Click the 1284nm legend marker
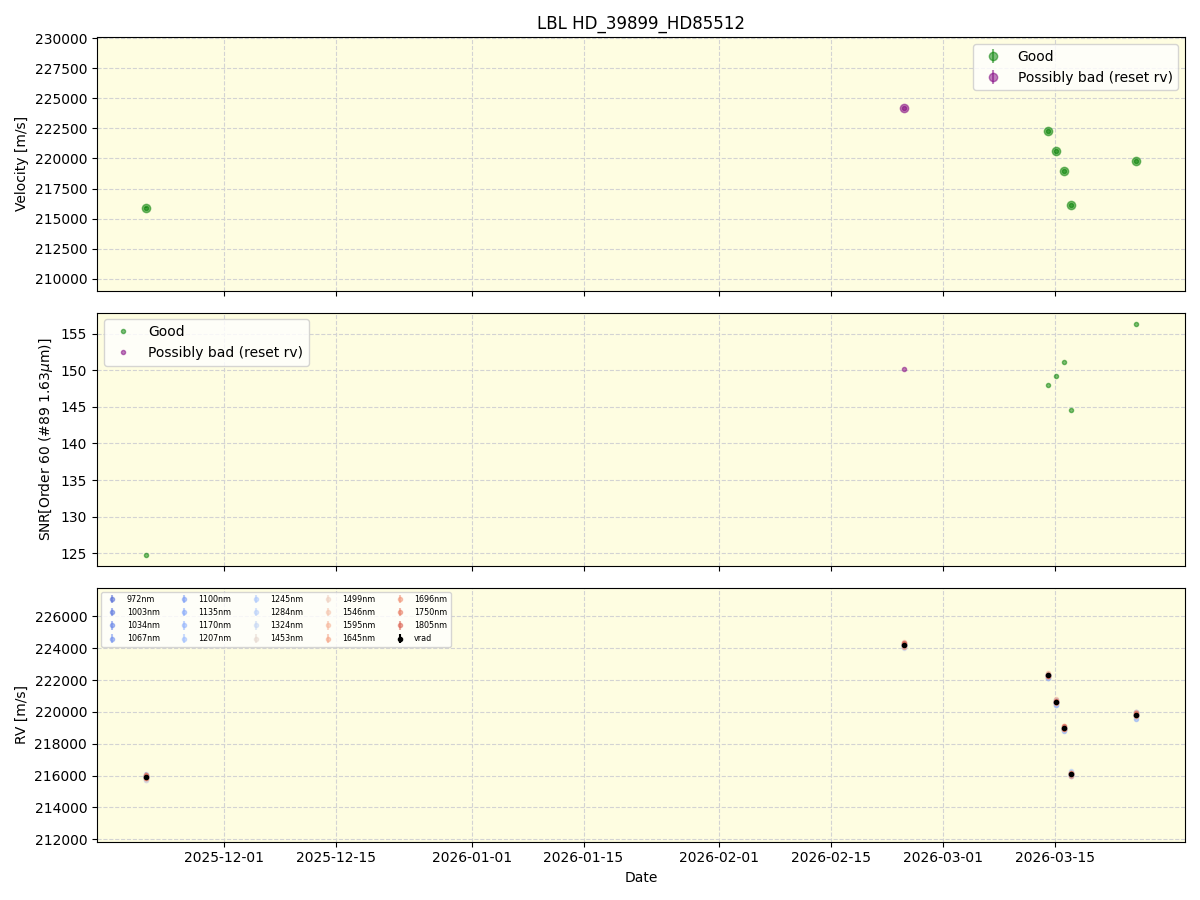 click(x=256, y=612)
